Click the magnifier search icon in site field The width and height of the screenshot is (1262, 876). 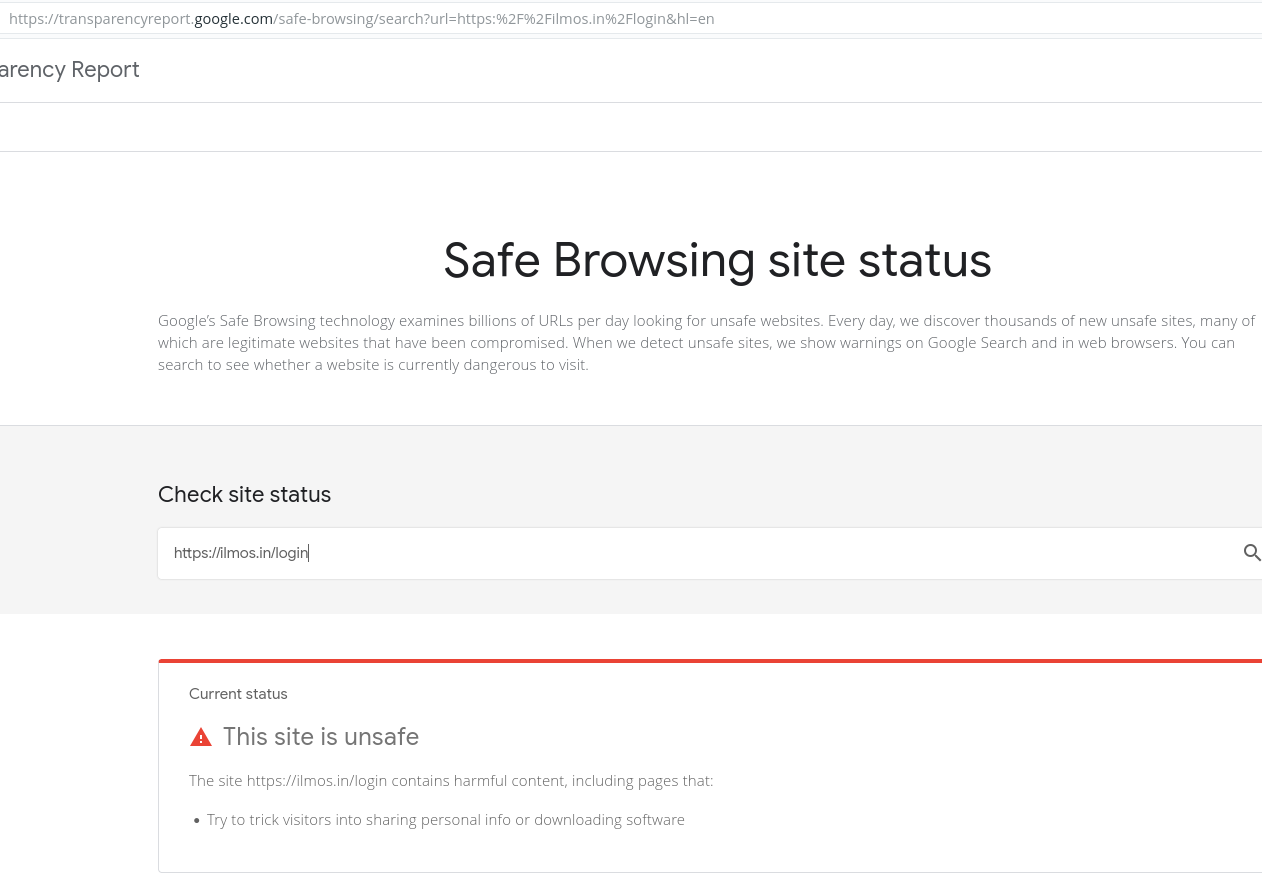pos(1251,553)
